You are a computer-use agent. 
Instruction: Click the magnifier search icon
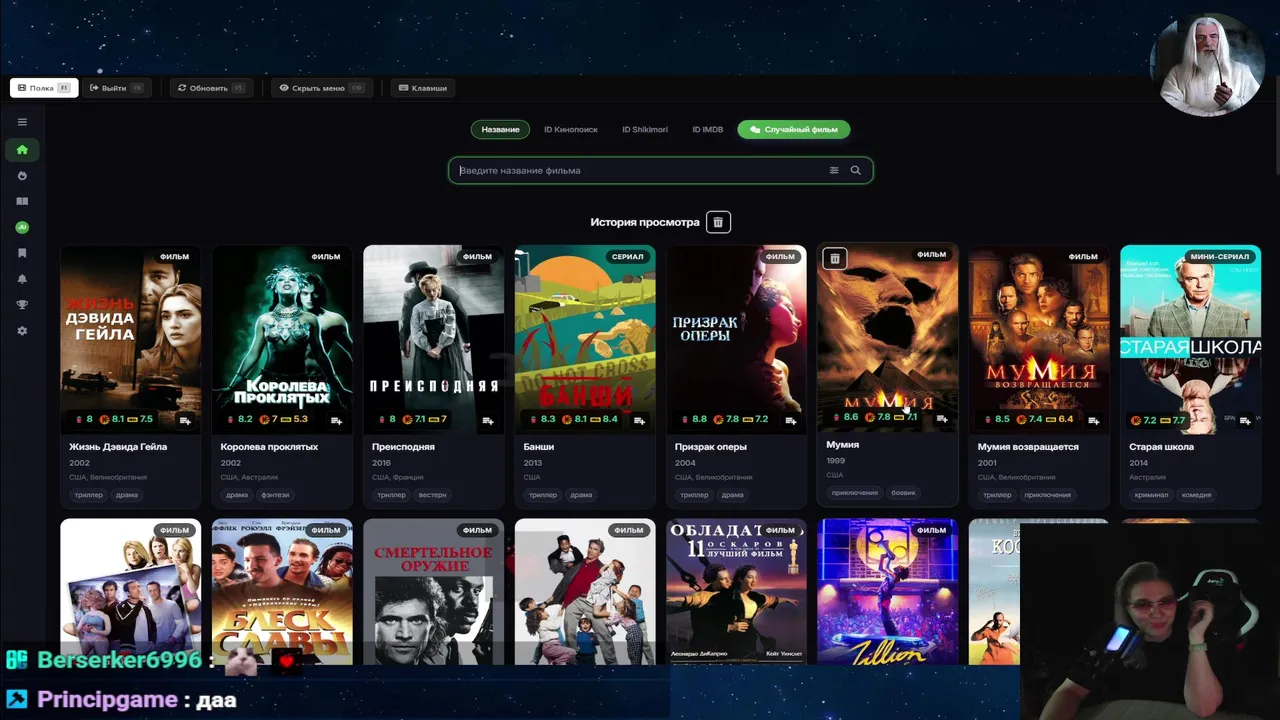coord(855,170)
